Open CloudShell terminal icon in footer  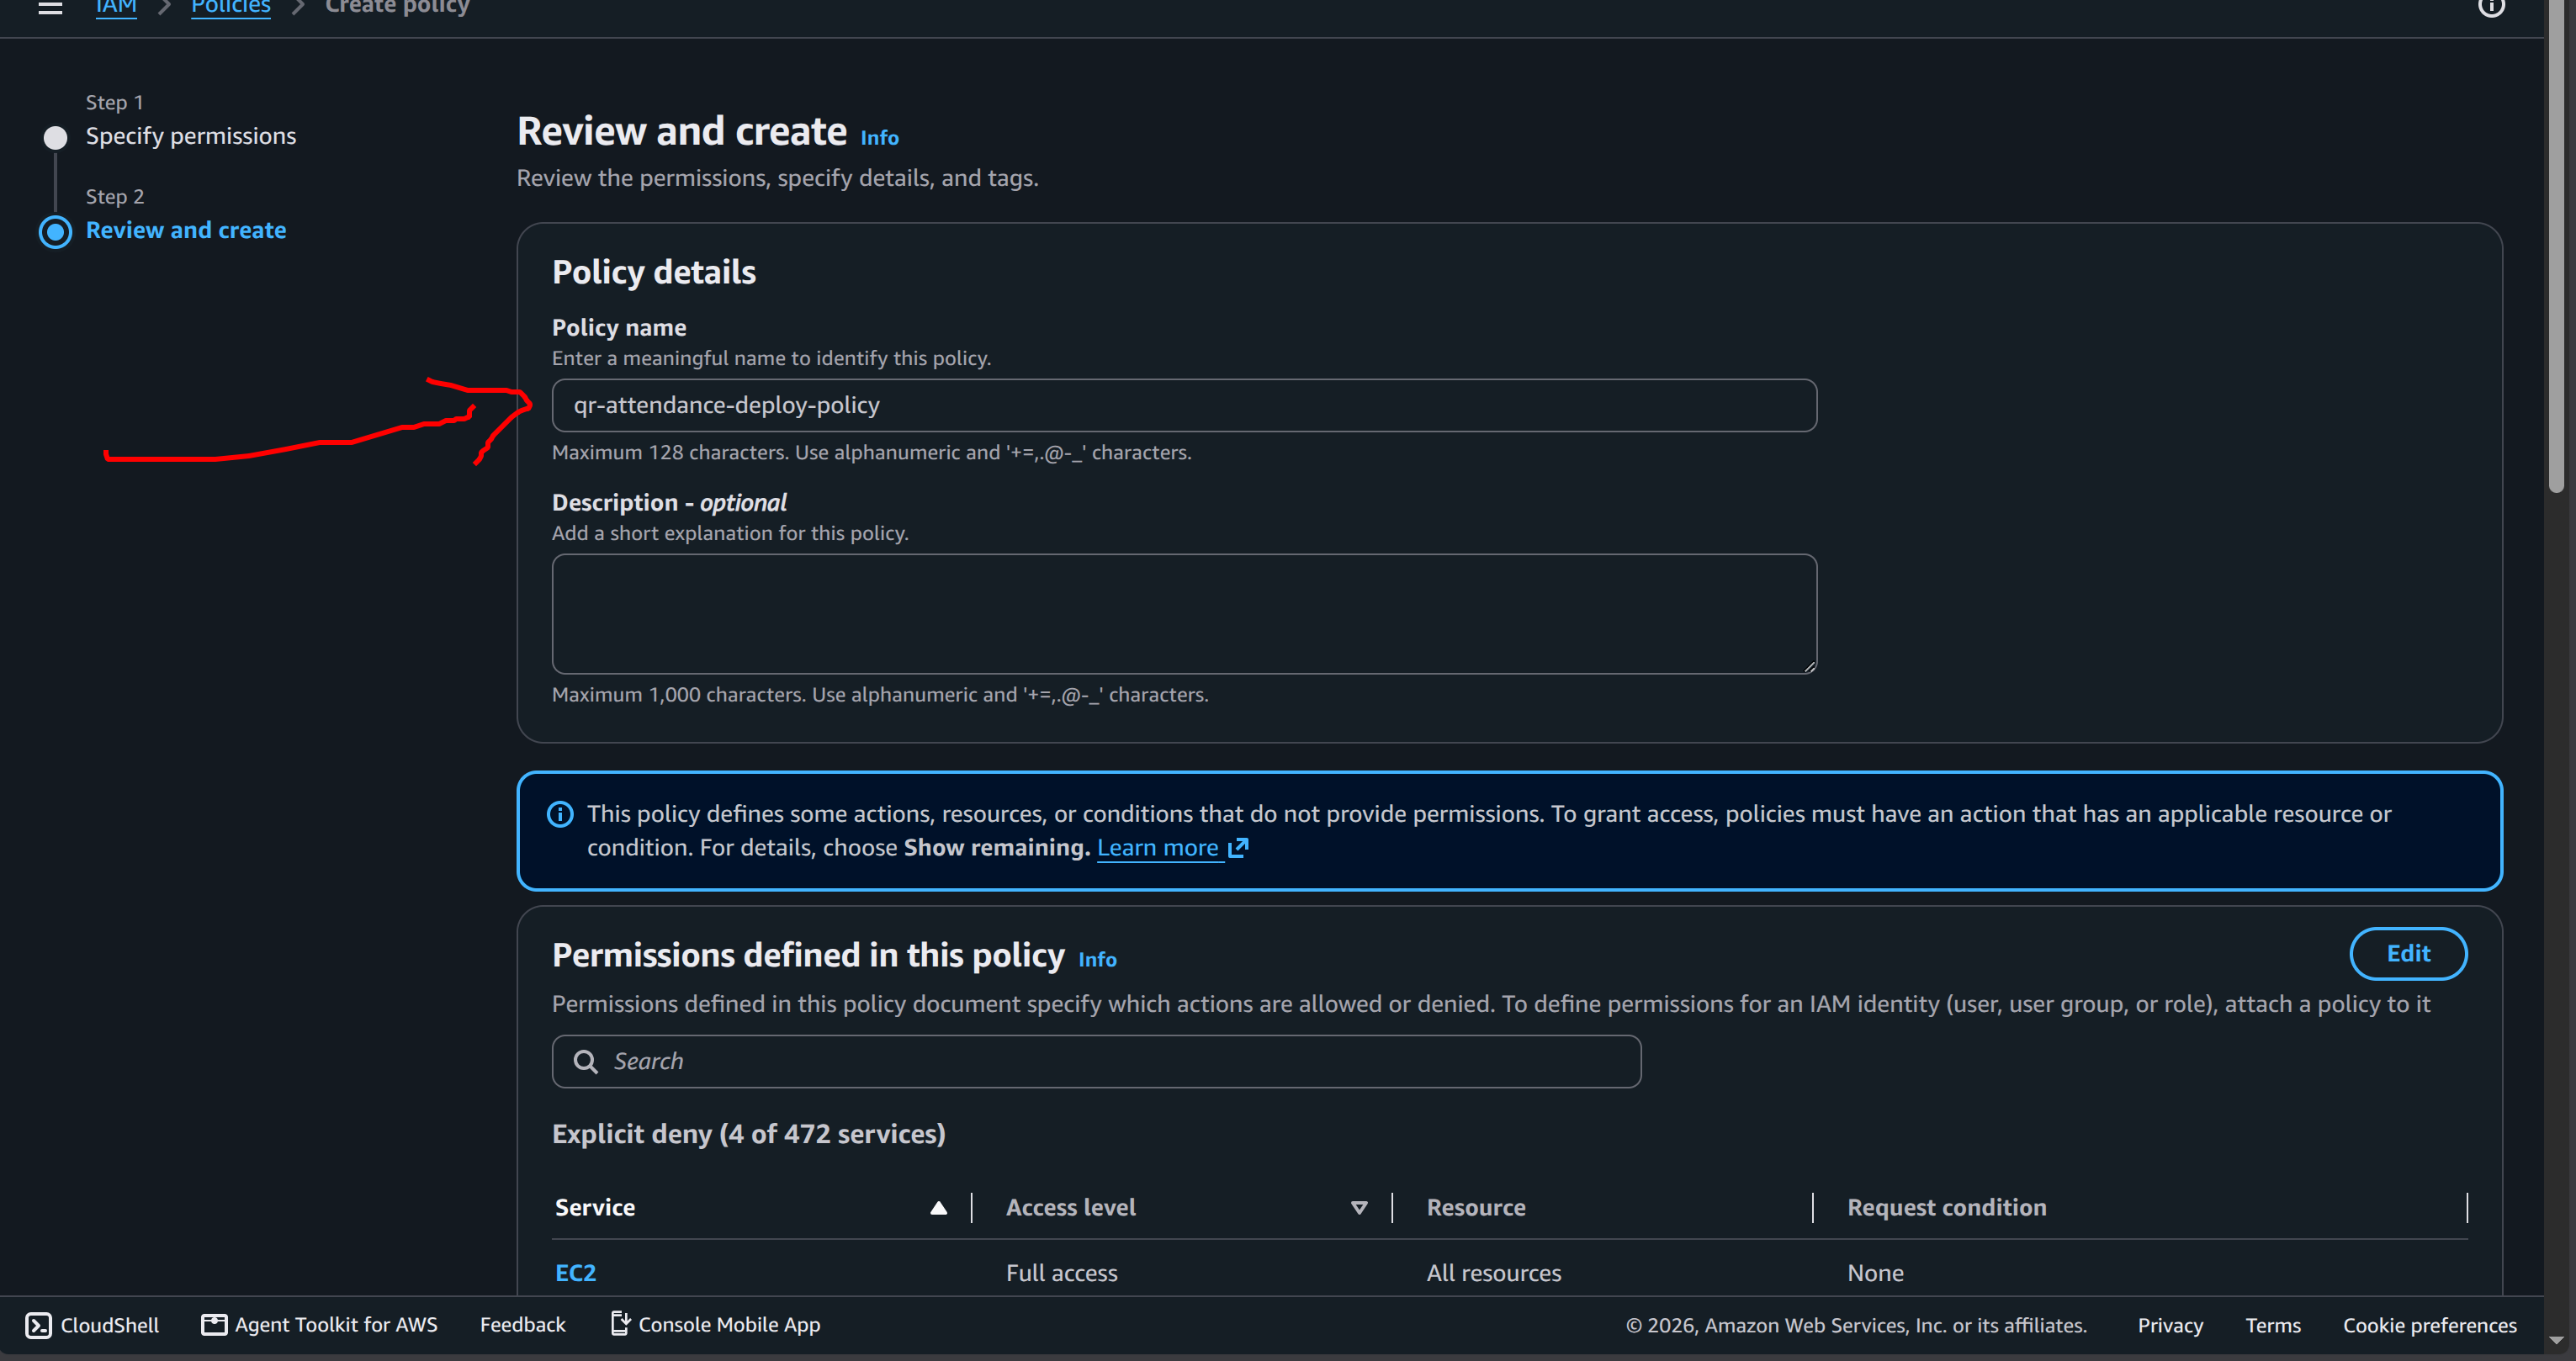[38, 1325]
